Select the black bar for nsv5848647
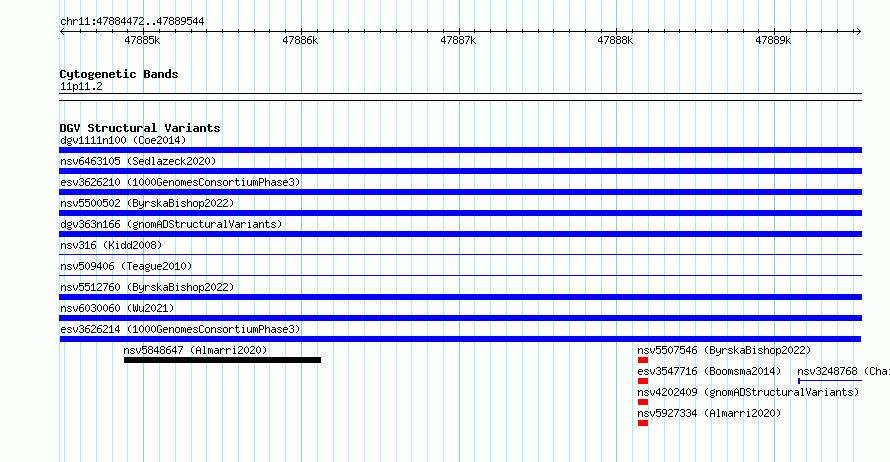890x462 pixels. click(222, 360)
